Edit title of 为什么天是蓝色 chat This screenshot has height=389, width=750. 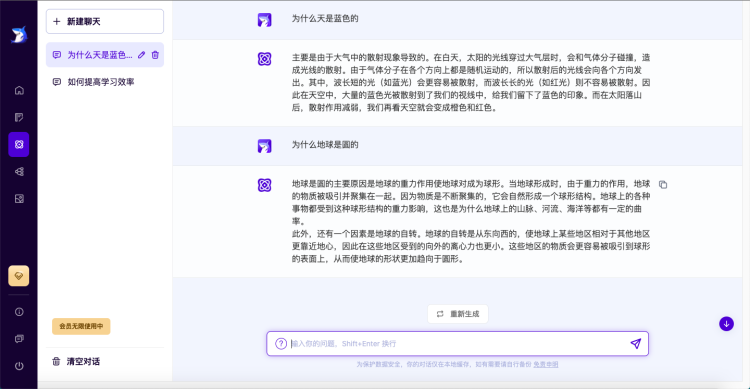[x=142, y=55]
